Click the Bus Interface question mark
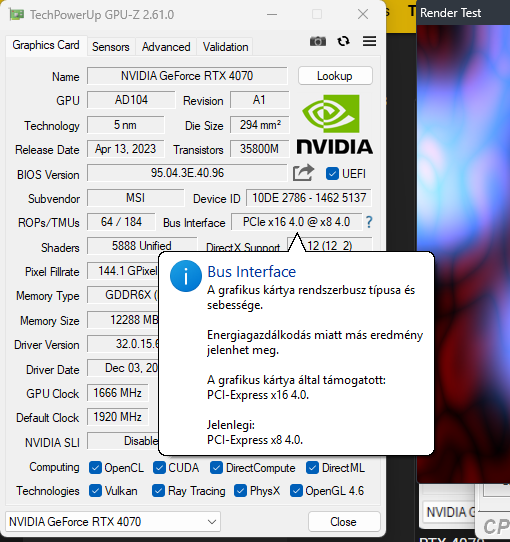The image size is (510, 542). pyautogui.click(x=369, y=222)
